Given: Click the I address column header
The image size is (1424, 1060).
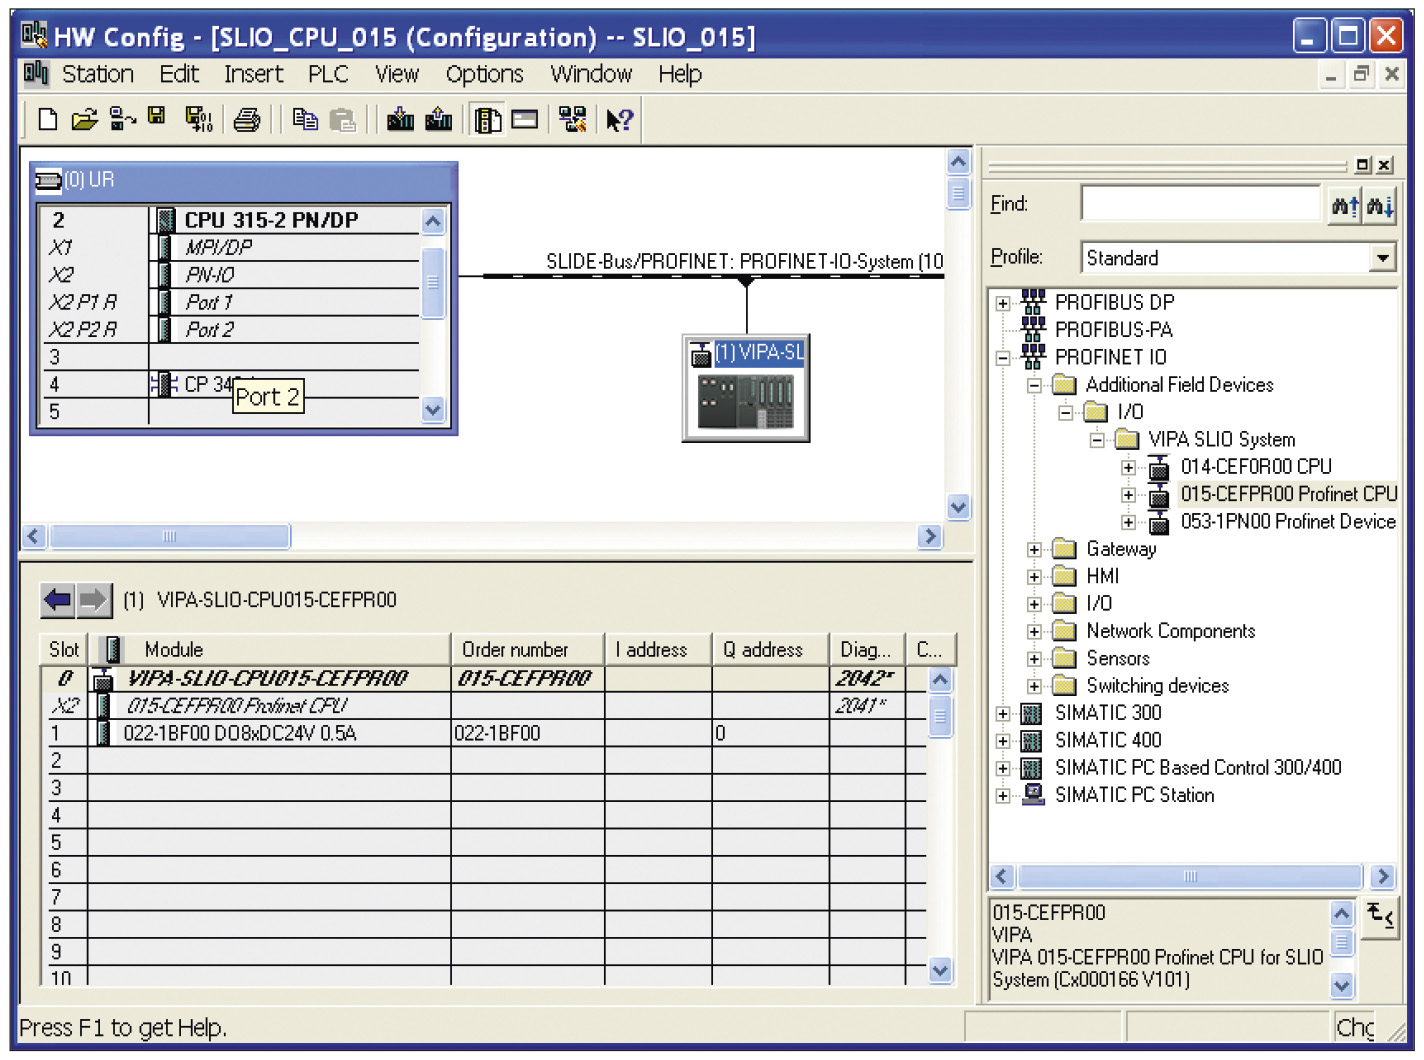Looking at the screenshot, I should point(658,650).
